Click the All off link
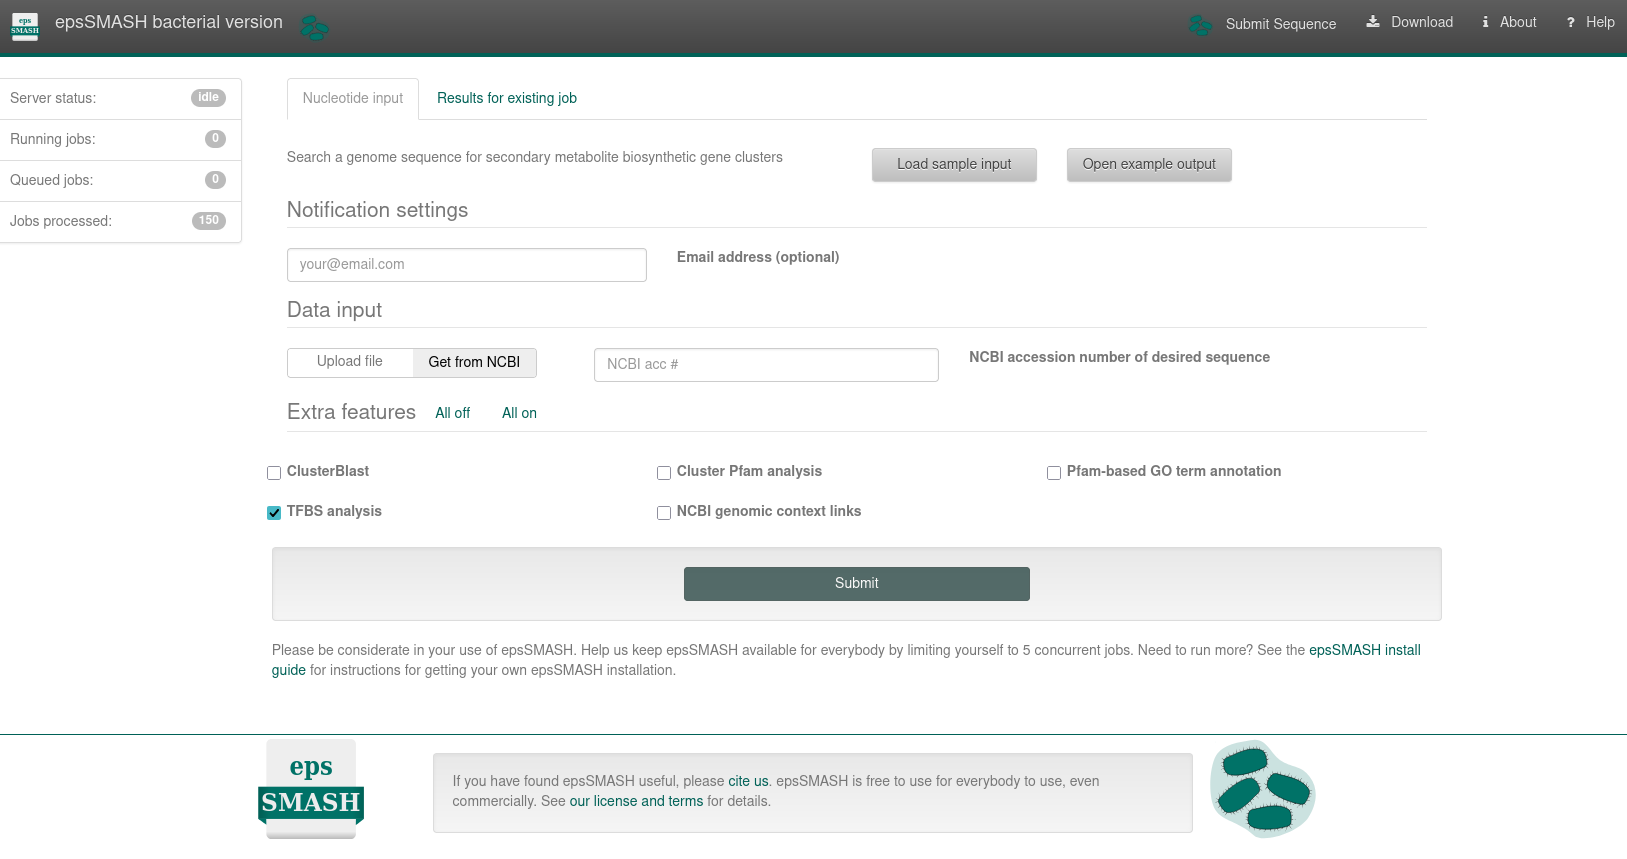This screenshot has width=1627, height=859. 452,413
